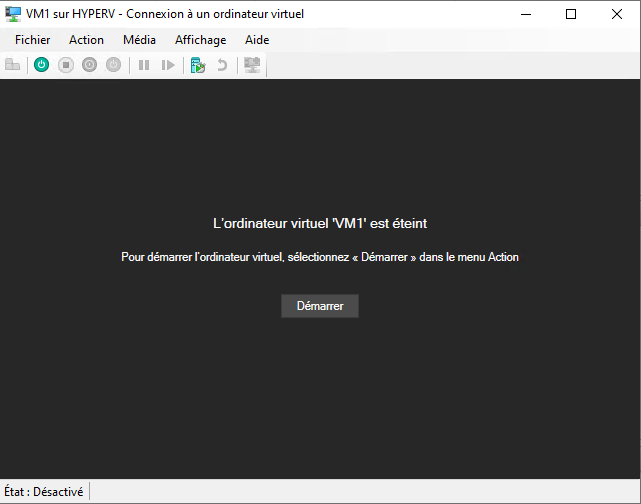Click the Turn Off stop icon
Screen dimensions: 641x504
click(x=66, y=65)
